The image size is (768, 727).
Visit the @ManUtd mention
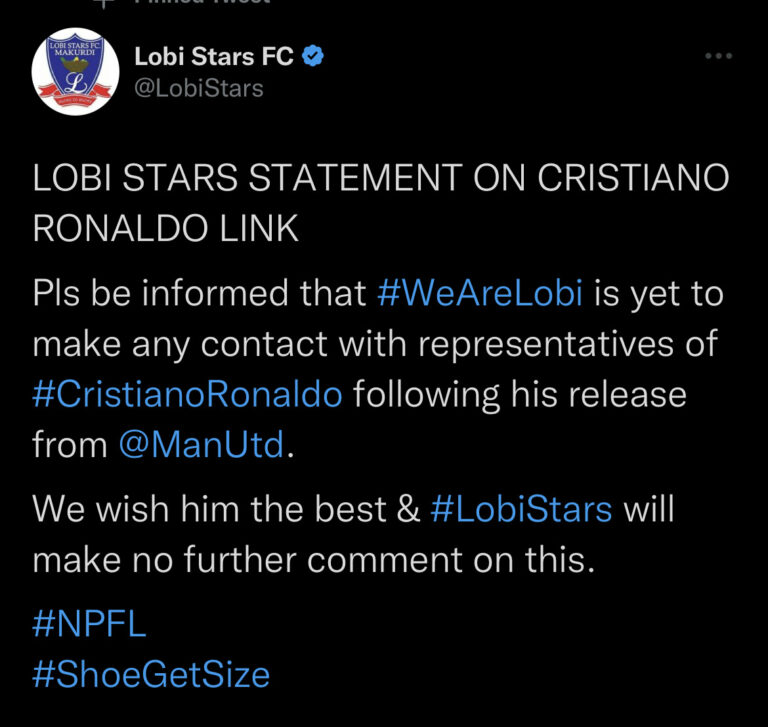(x=201, y=443)
